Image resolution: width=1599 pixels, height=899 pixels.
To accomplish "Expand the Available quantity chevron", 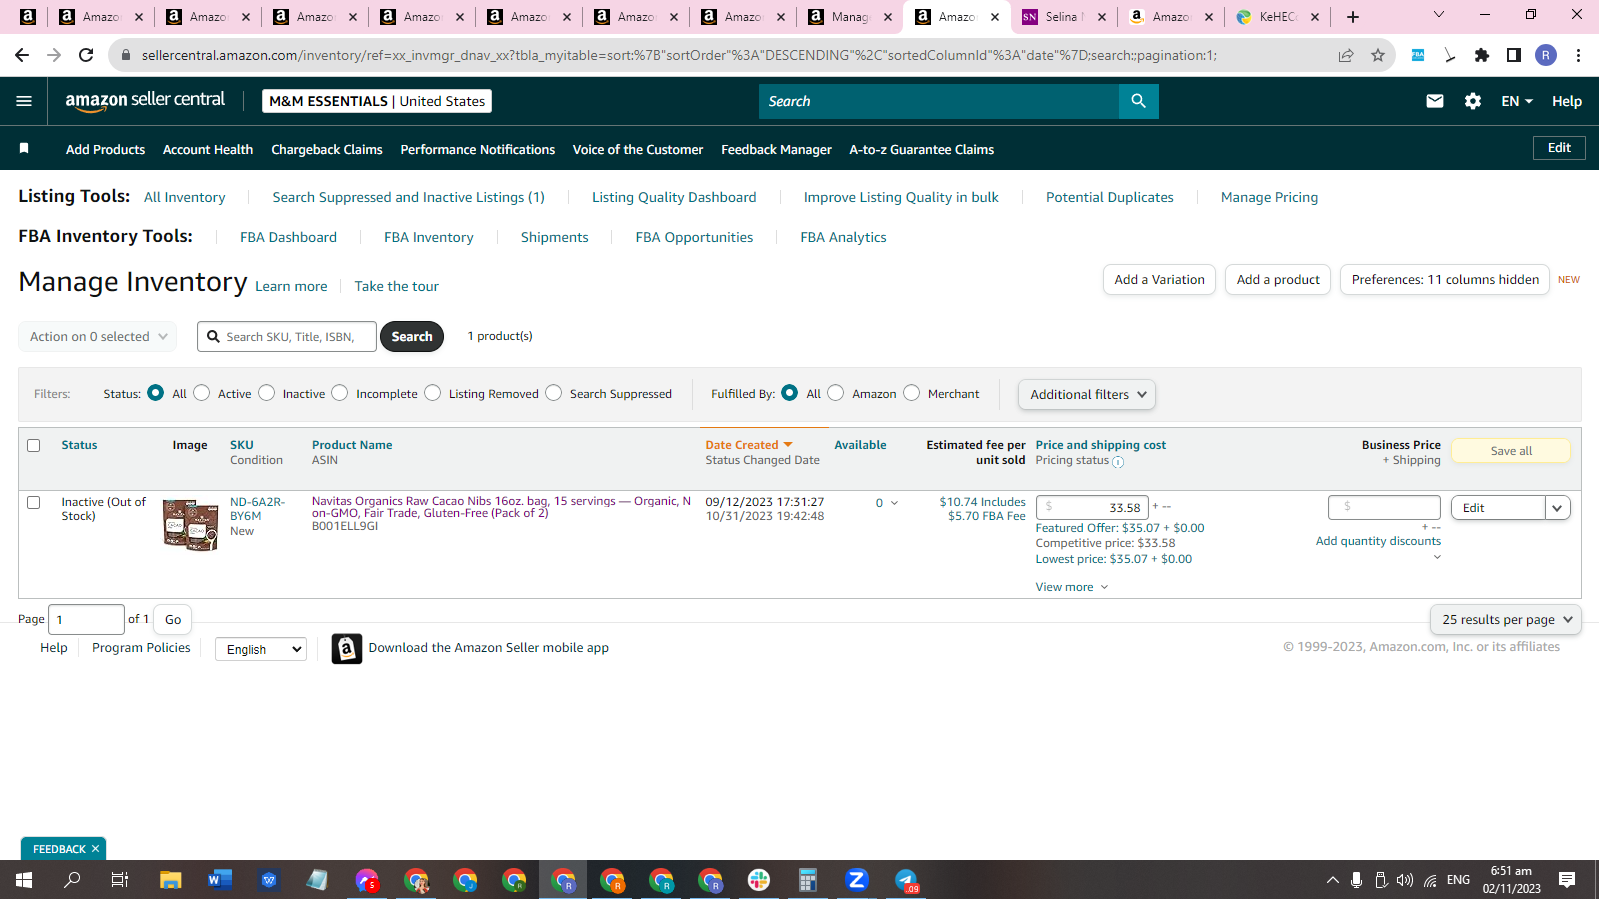I will [x=894, y=503].
